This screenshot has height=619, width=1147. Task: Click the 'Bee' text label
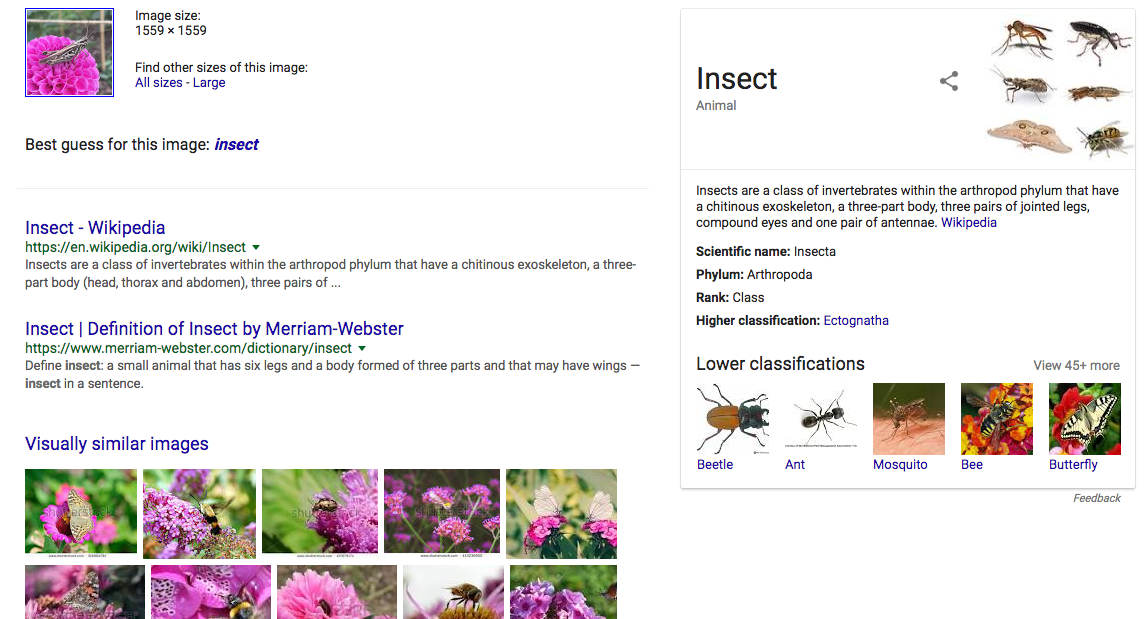(x=971, y=465)
